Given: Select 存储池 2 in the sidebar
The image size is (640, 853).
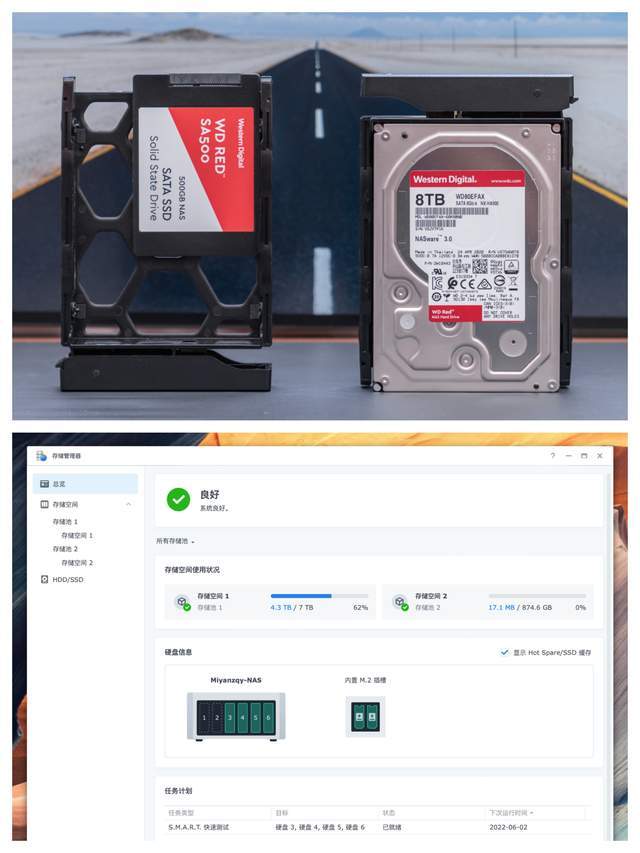Looking at the screenshot, I should pos(65,549).
